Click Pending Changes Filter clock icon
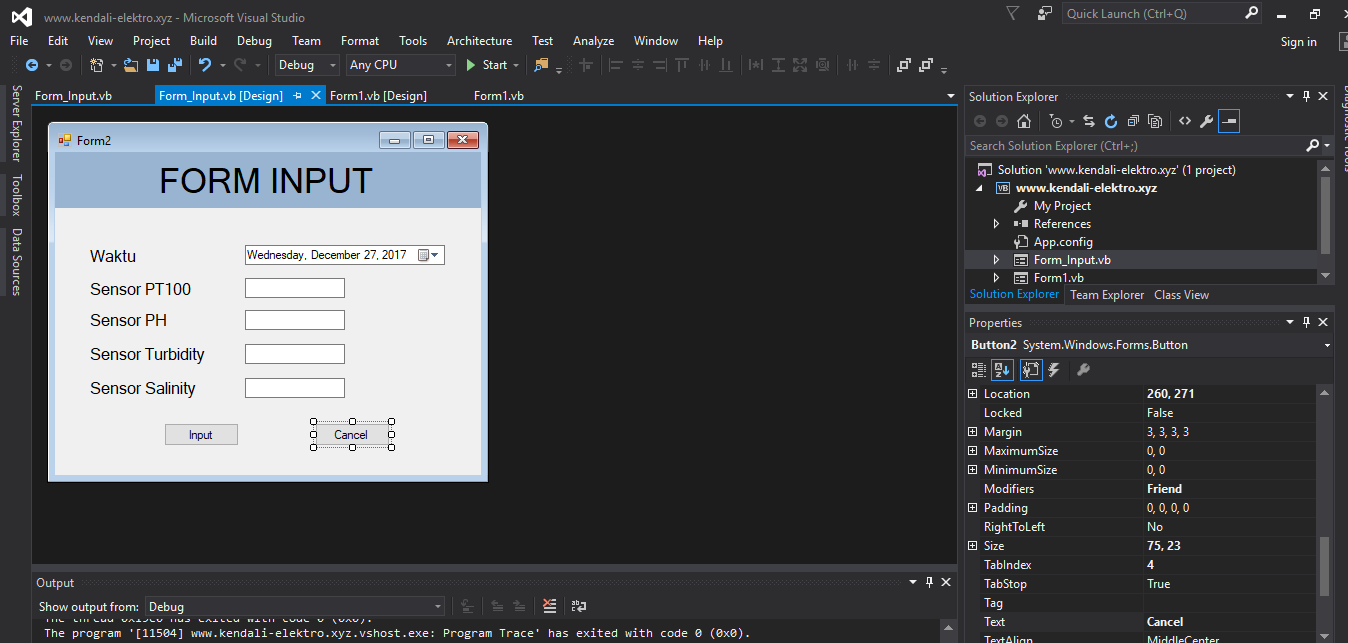The height and width of the screenshot is (643, 1348). 1056,121
